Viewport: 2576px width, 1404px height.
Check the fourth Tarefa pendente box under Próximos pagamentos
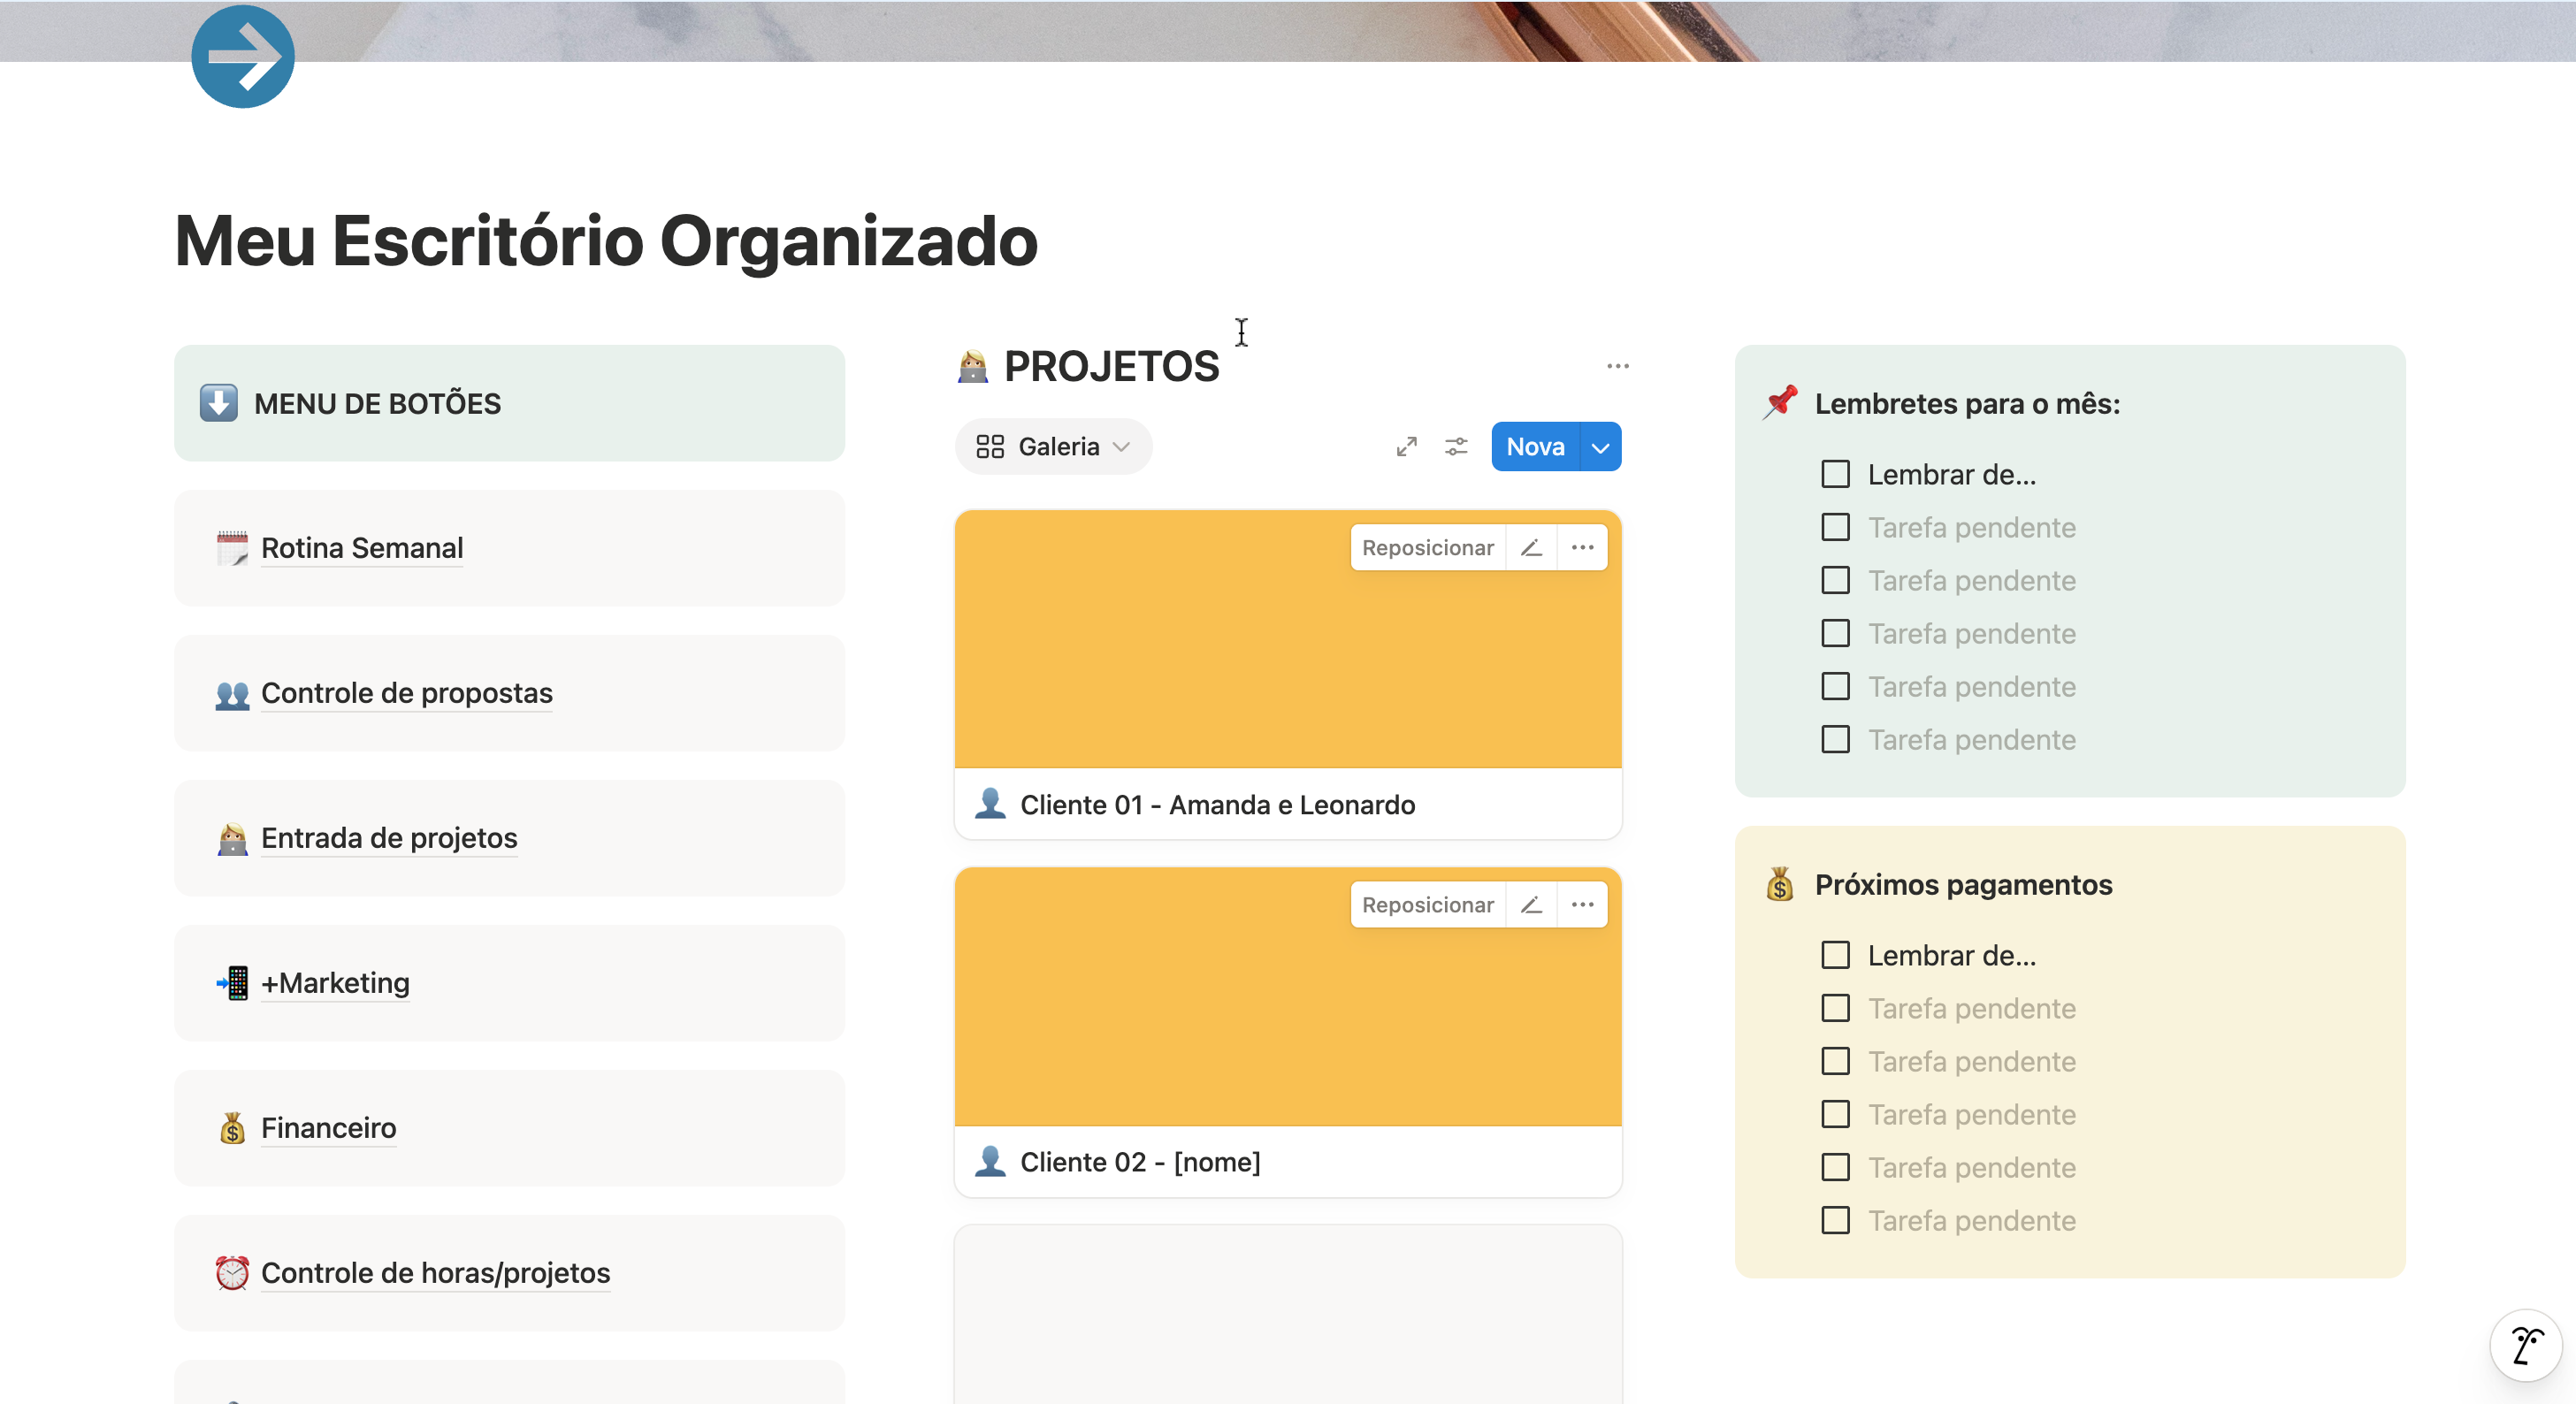(1835, 1167)
